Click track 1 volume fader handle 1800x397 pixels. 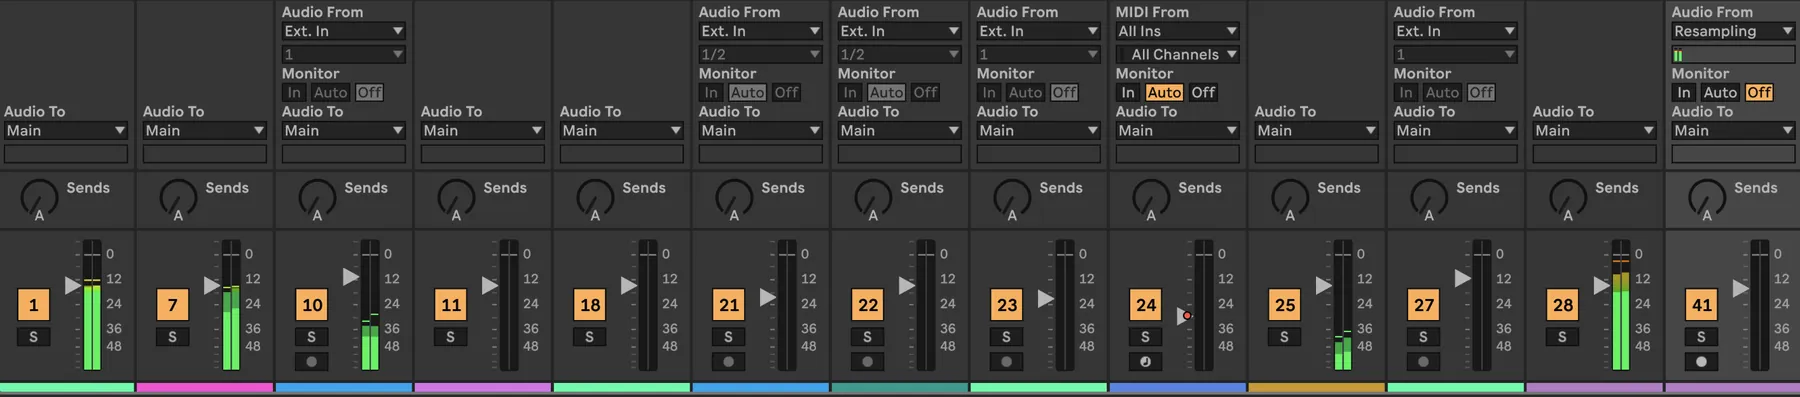[72, 285]
